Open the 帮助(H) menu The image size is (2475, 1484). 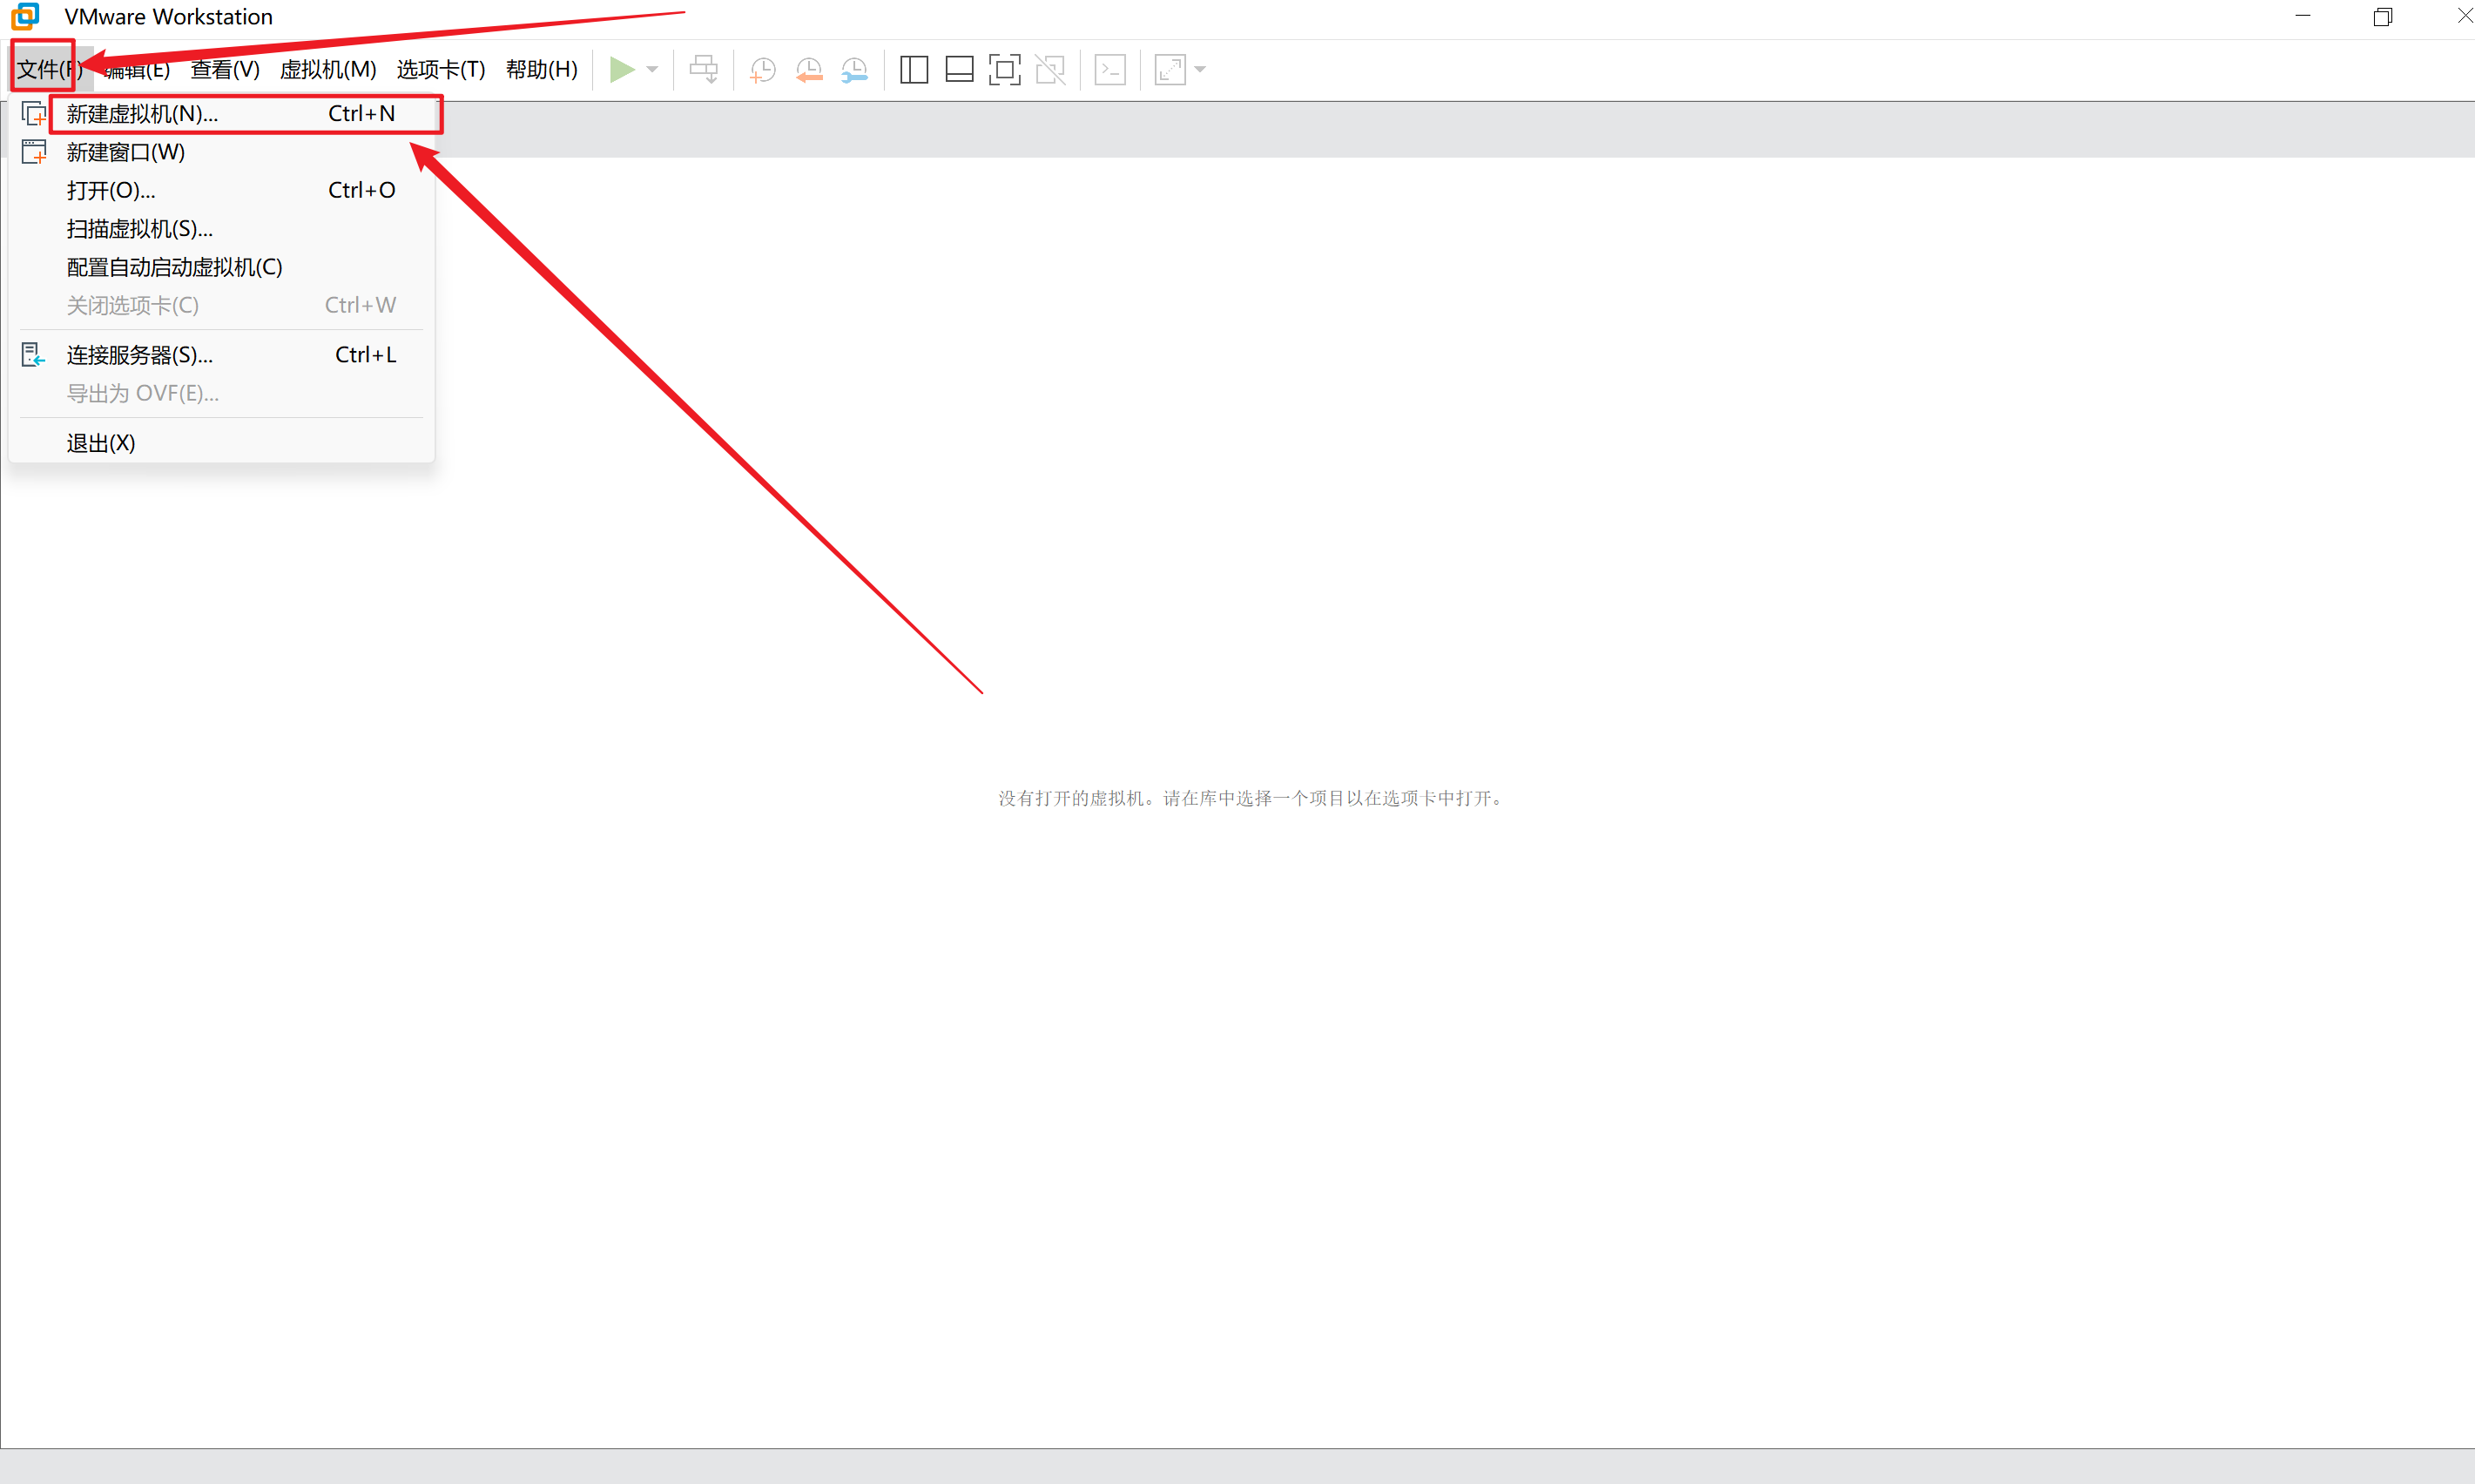541,70
